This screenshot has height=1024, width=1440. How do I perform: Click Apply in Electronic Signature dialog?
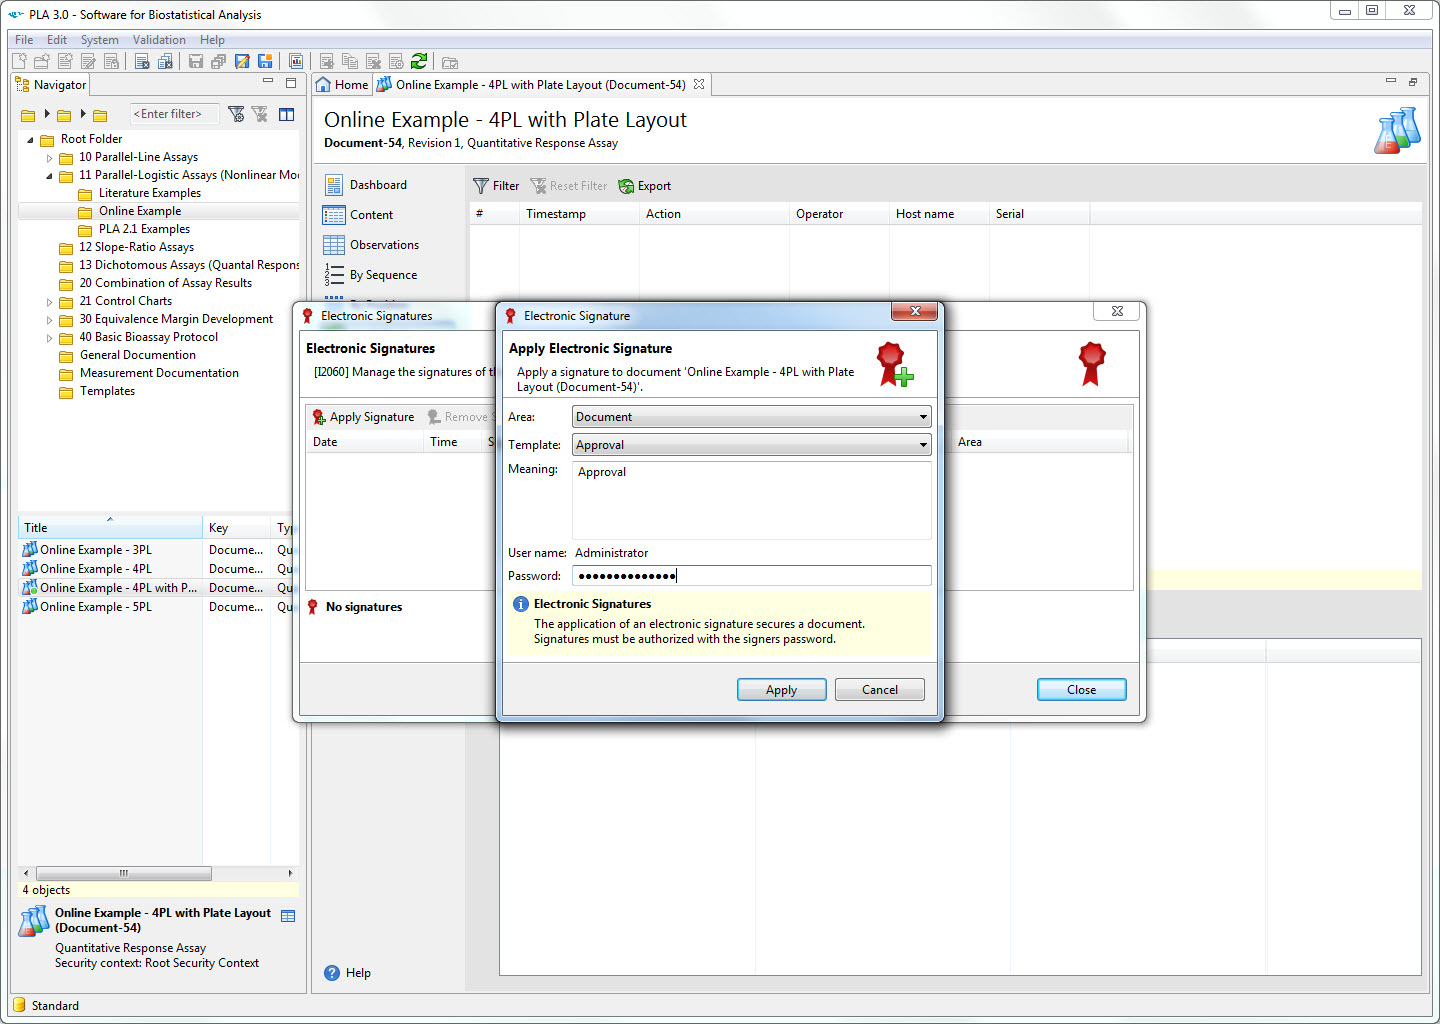(782, 690)
